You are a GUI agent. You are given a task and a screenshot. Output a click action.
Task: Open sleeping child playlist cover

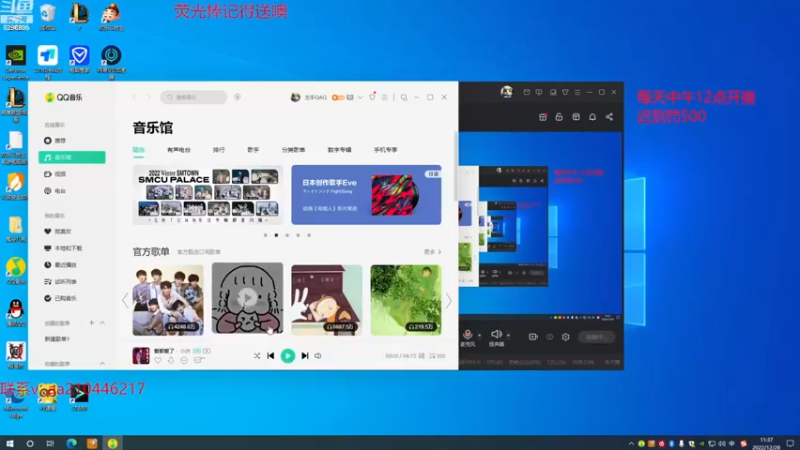(x=327, y=300)
